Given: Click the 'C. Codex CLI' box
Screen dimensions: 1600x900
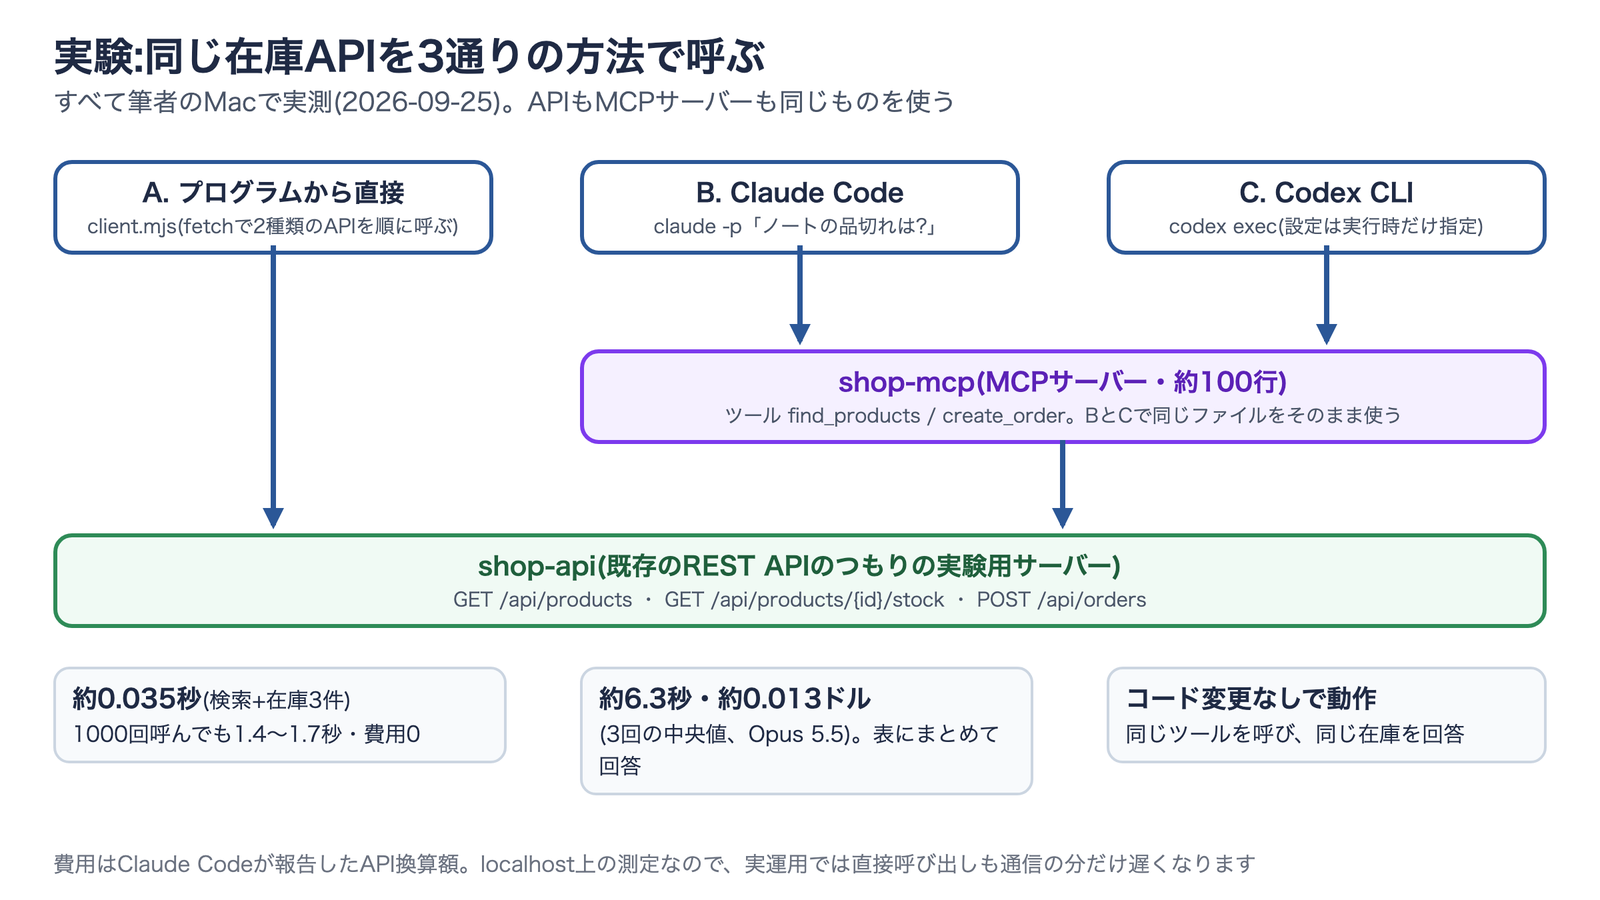Looking at the screenshot, I should (x=1326, y=207).
